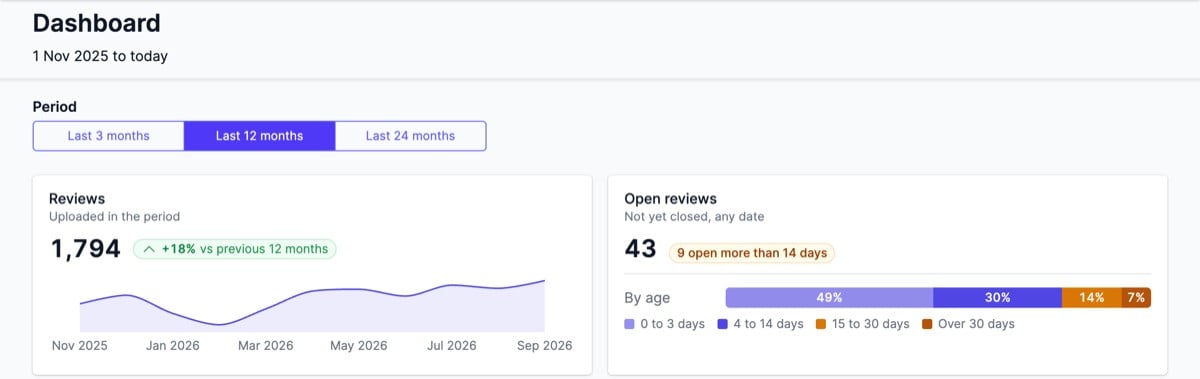This screenshot has height=379, width=1200.
Task: Click the By age label
Action: coord(647,298)
